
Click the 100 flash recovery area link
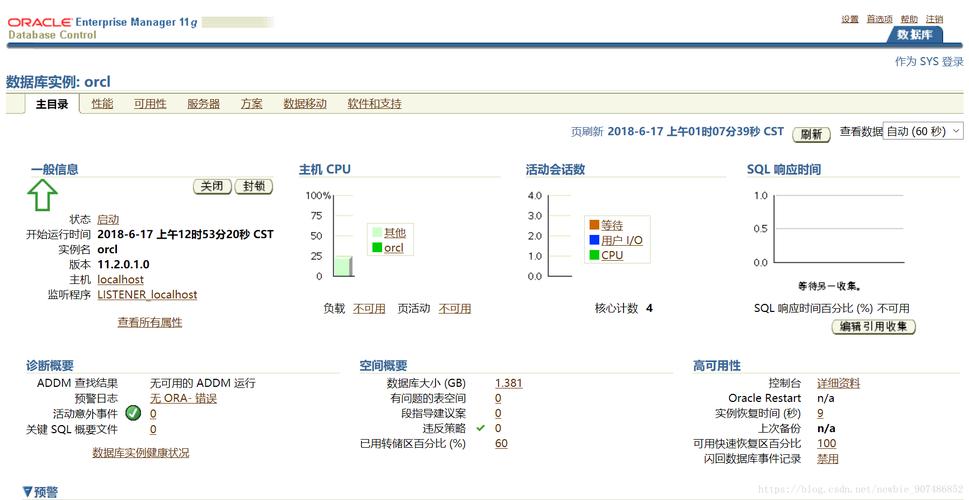point(826,443)
